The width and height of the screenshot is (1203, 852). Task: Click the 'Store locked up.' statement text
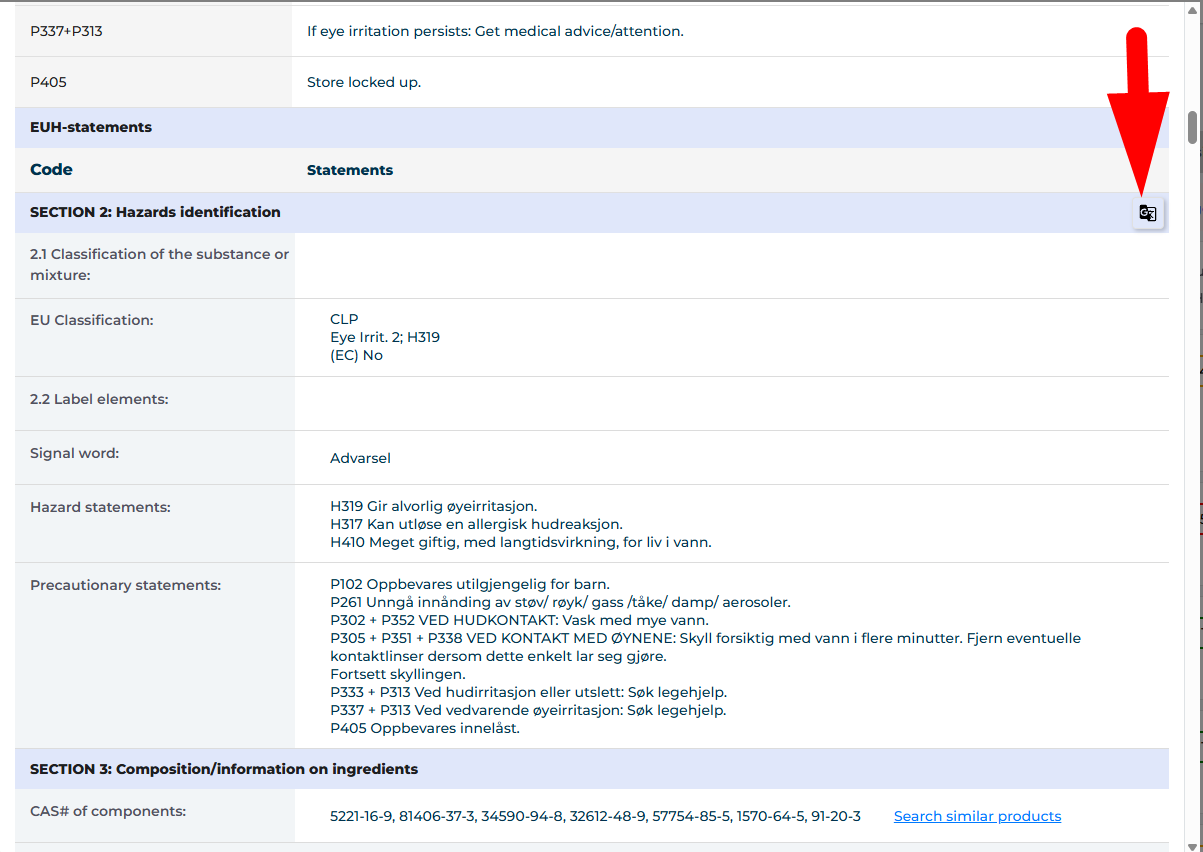pos(364,82)
